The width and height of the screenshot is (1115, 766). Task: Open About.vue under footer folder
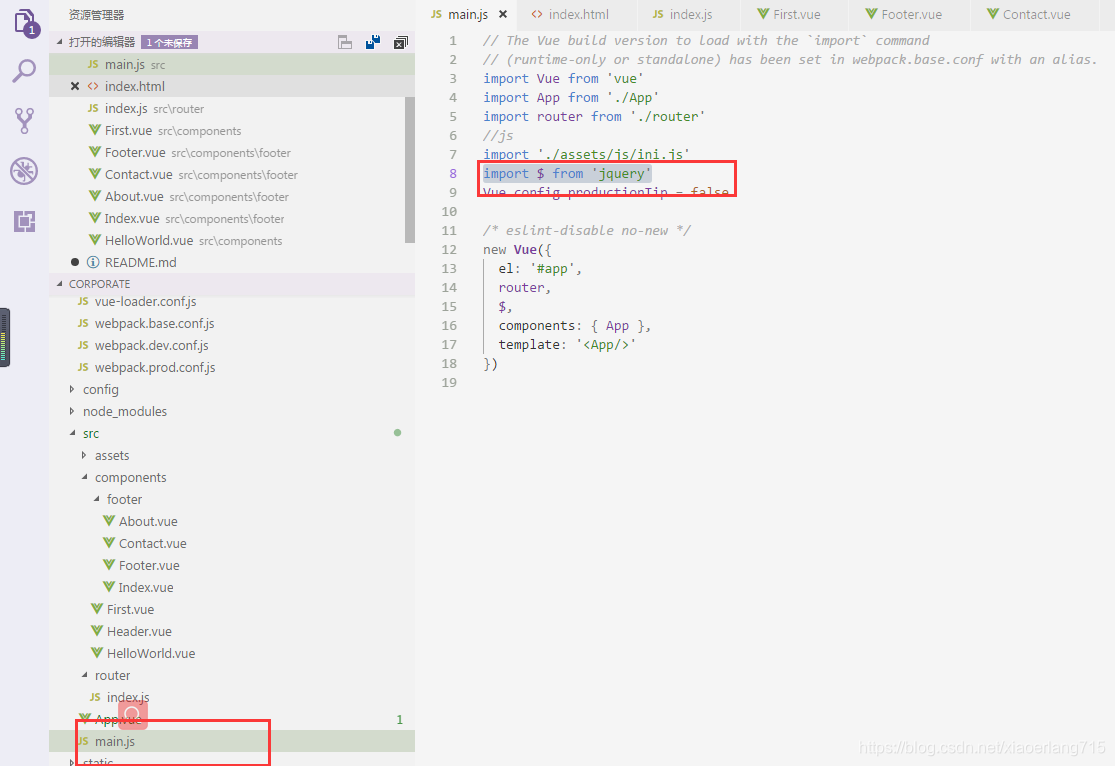point(232,521)
